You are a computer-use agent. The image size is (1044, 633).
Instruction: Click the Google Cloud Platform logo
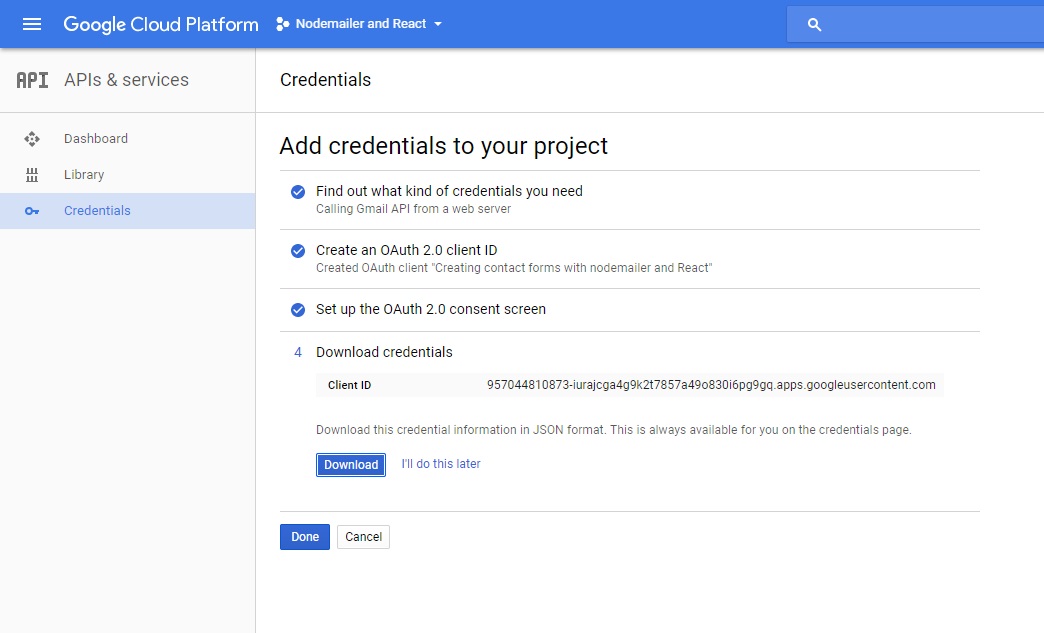pos(161,24)
